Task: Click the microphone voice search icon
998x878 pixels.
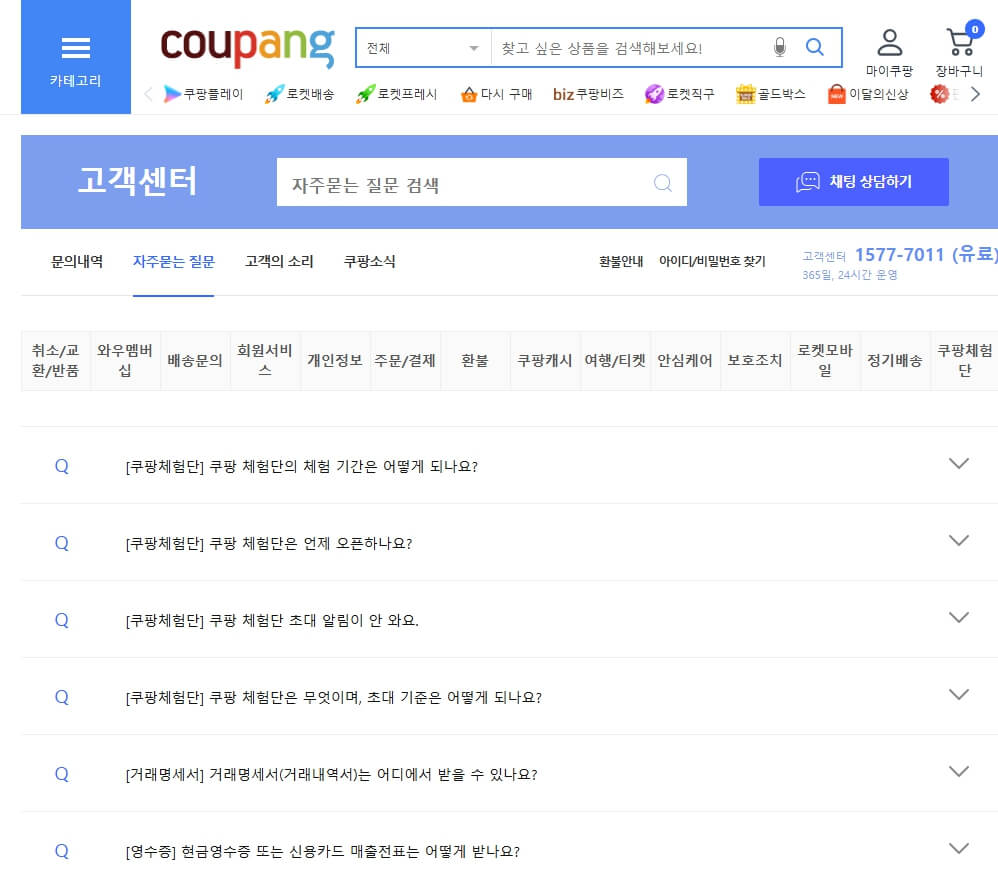Action: [780, 47]
